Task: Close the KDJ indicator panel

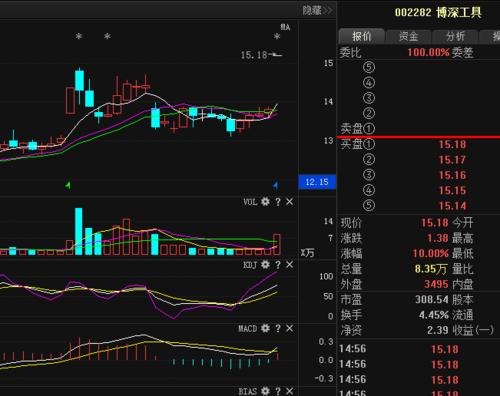Action: (x=290, y=265)
